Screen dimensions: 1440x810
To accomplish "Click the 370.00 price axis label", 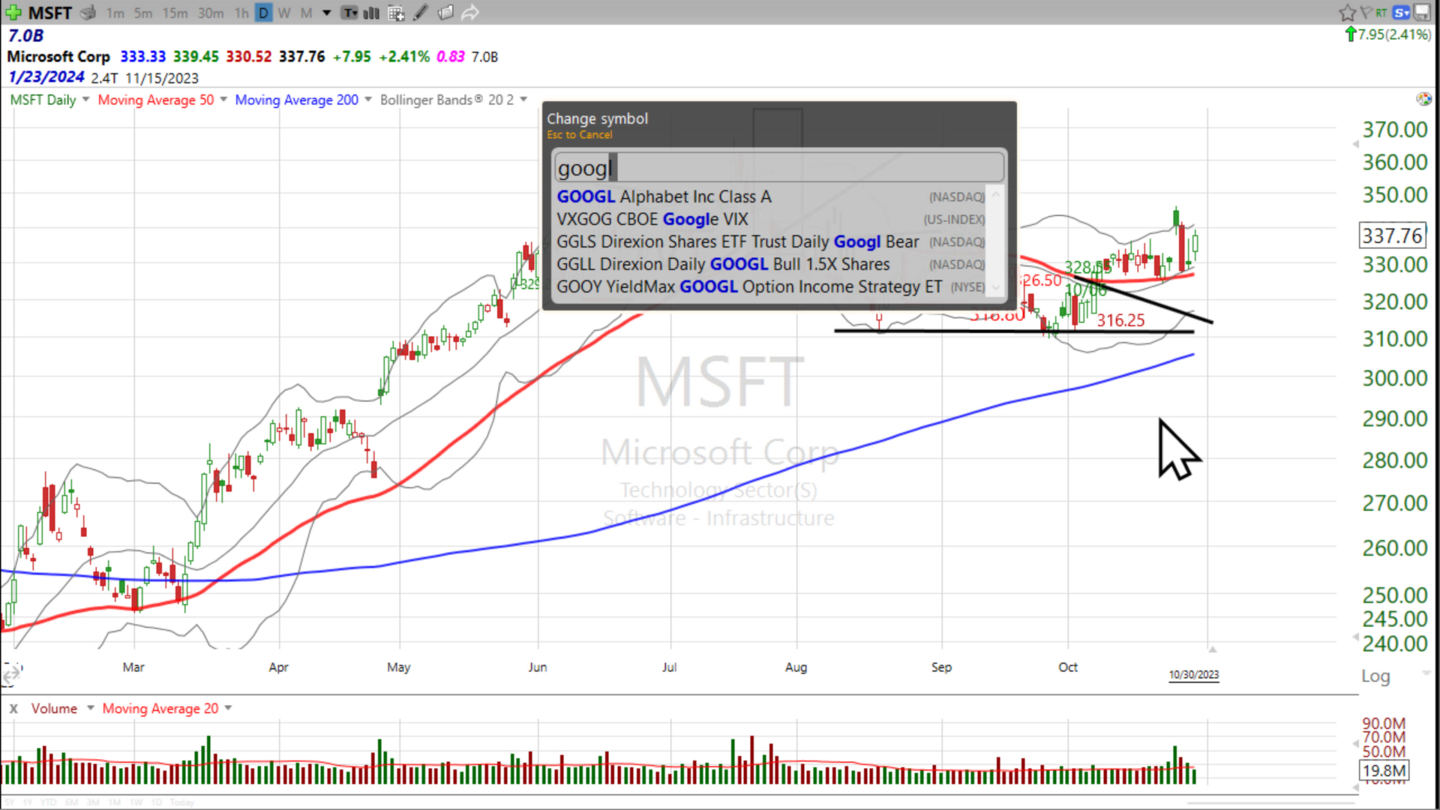I will 1396,130.
